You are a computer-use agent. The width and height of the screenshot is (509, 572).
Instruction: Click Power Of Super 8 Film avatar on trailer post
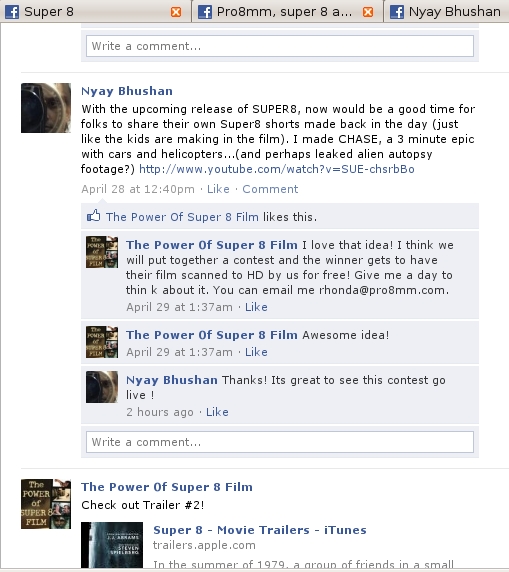46,504
